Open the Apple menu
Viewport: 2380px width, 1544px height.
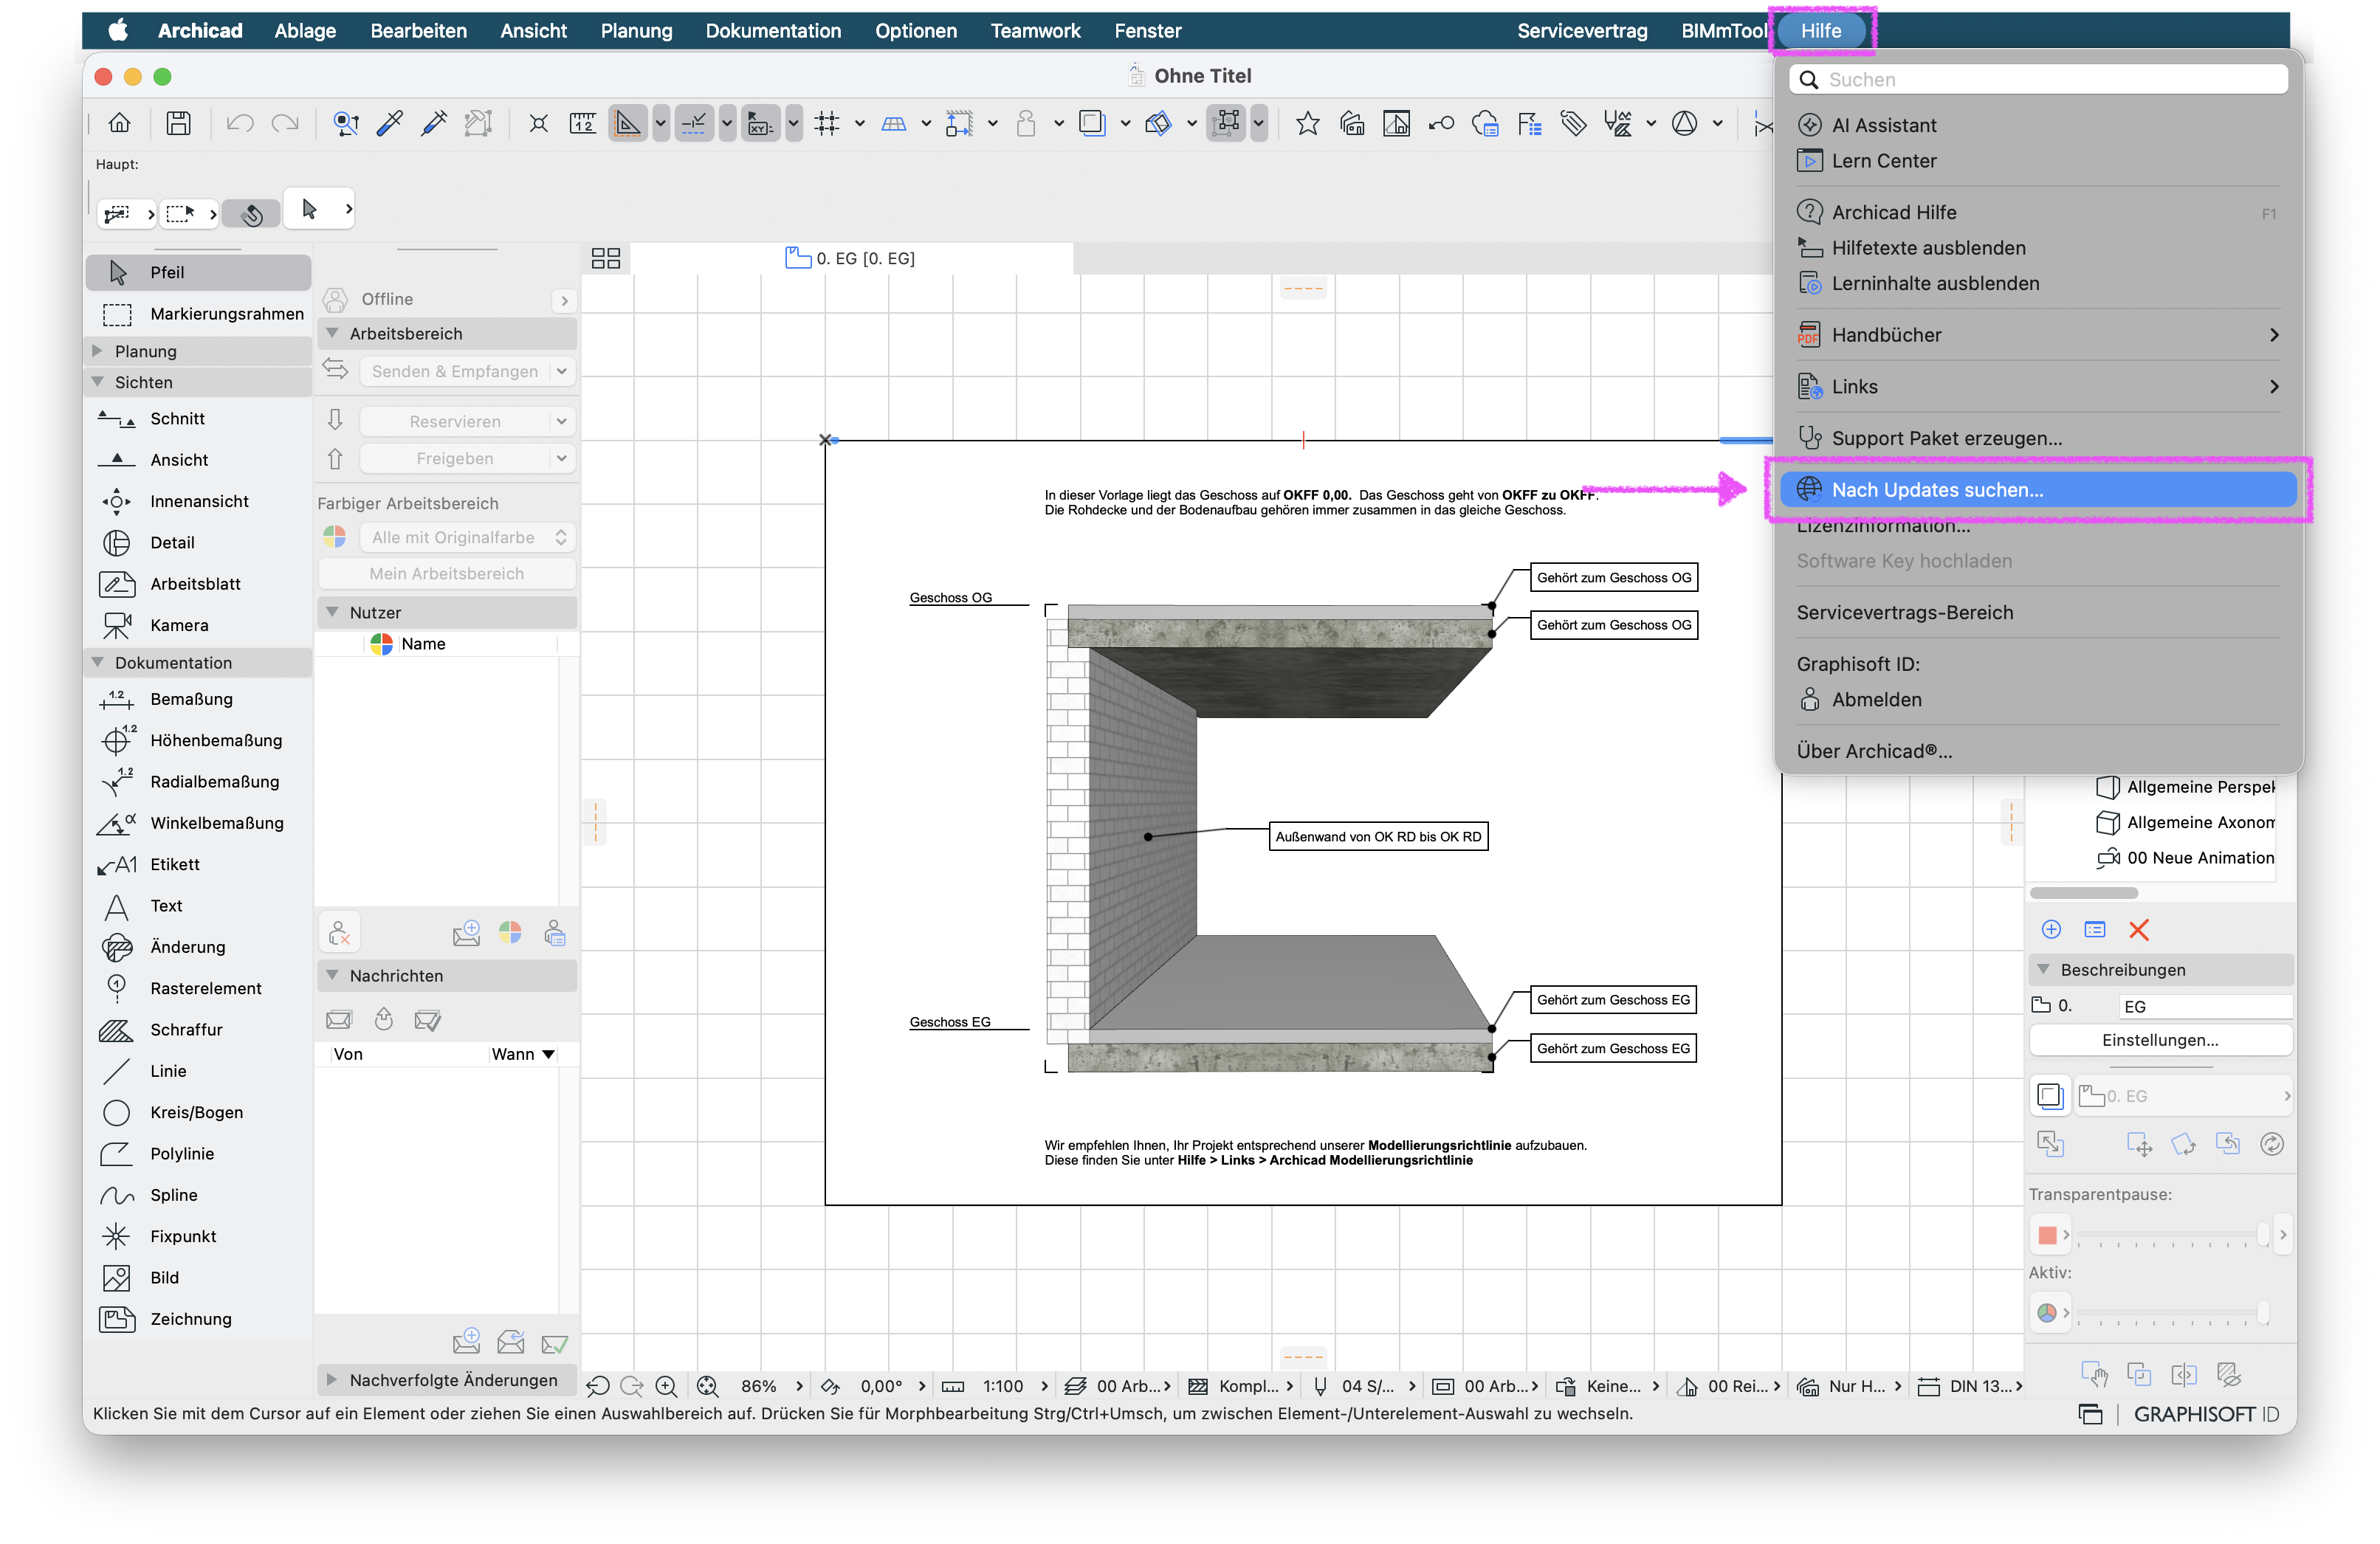[118, 31]
